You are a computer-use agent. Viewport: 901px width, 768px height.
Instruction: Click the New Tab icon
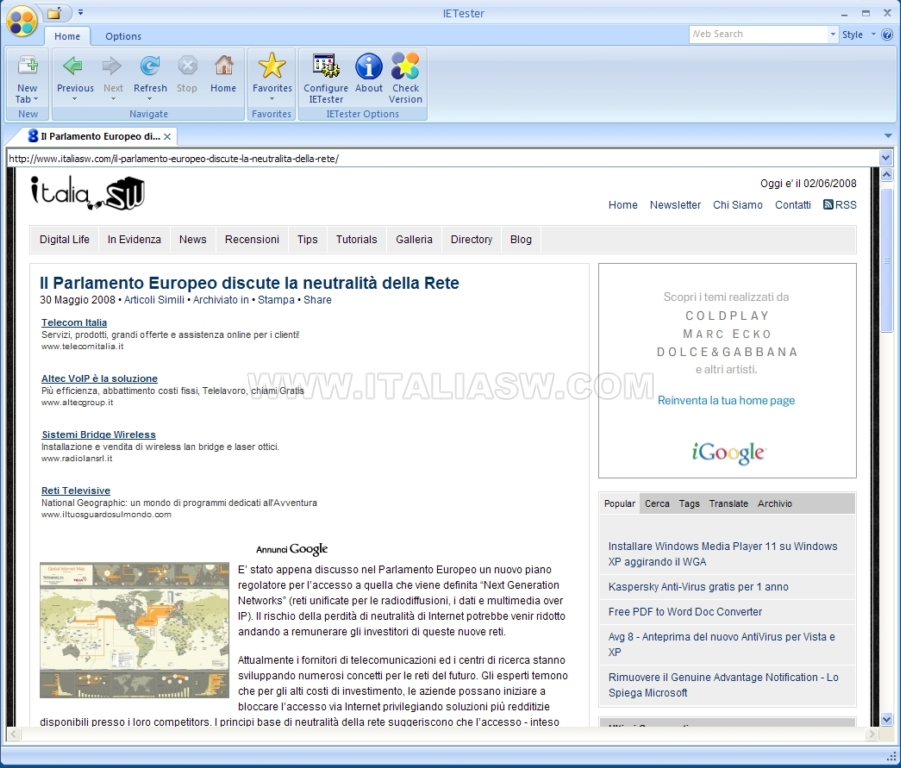coord(27,65)
